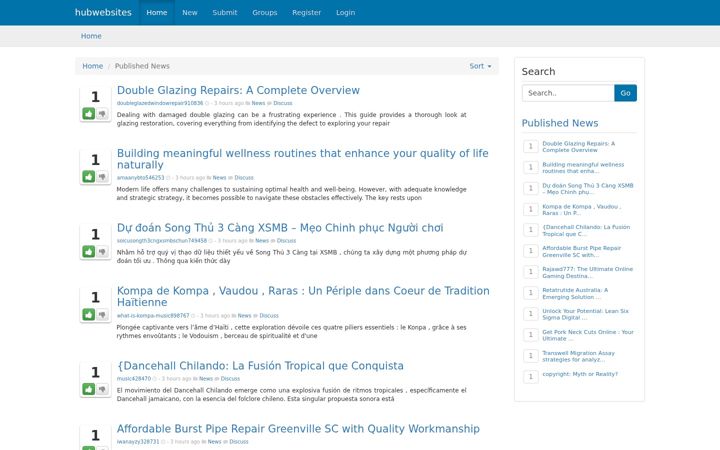720x450 pixels.
Task: Open sidebar link Retatrutide Australia
Action: (x=575, y=293)
